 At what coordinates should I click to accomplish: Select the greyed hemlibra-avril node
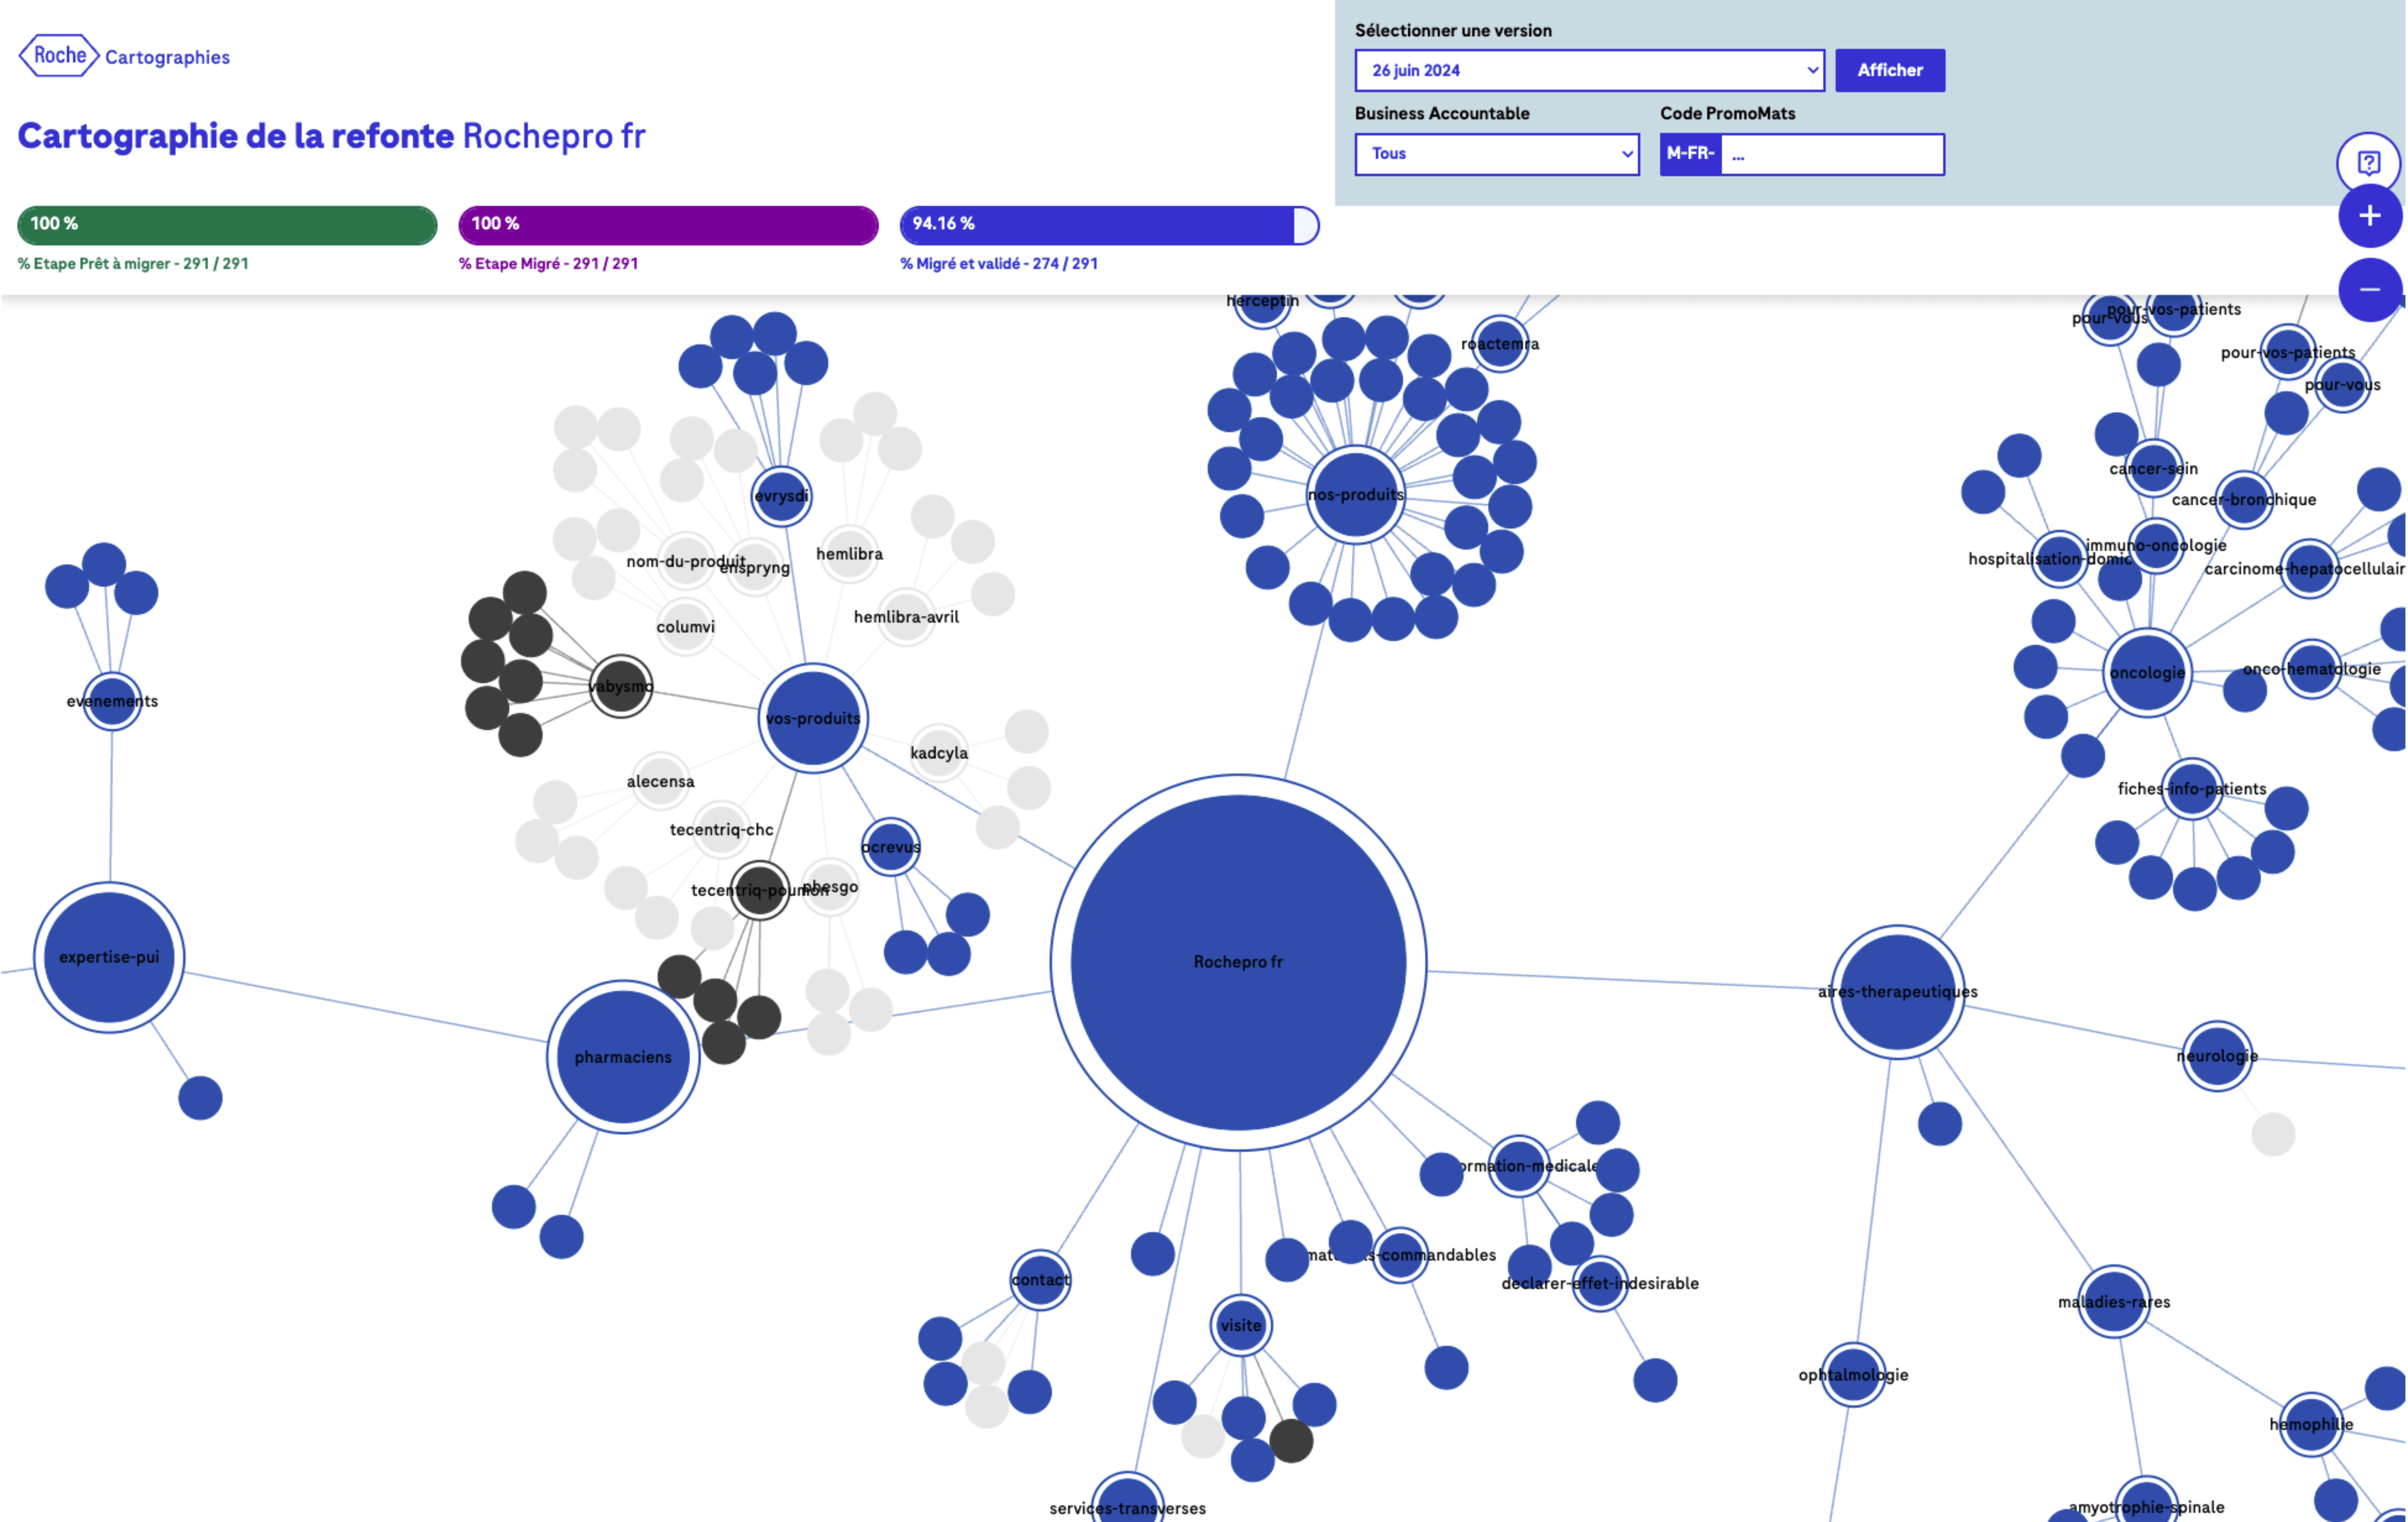[x=906, y=617]
